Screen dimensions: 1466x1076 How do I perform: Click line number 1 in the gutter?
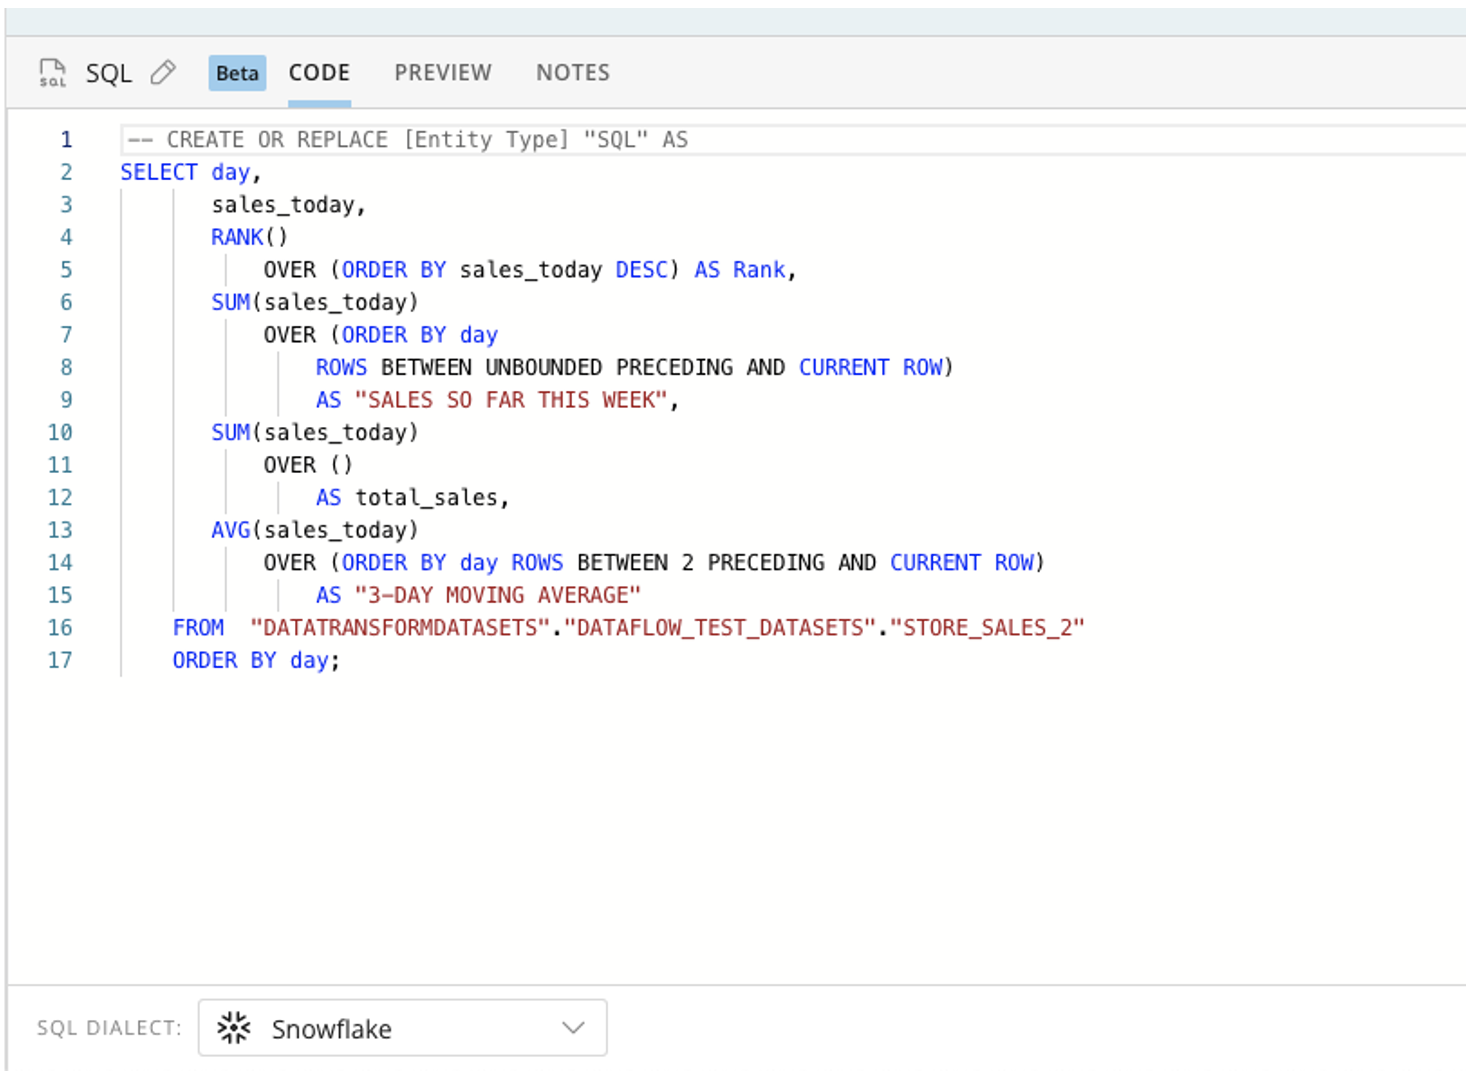pos(66,140)
